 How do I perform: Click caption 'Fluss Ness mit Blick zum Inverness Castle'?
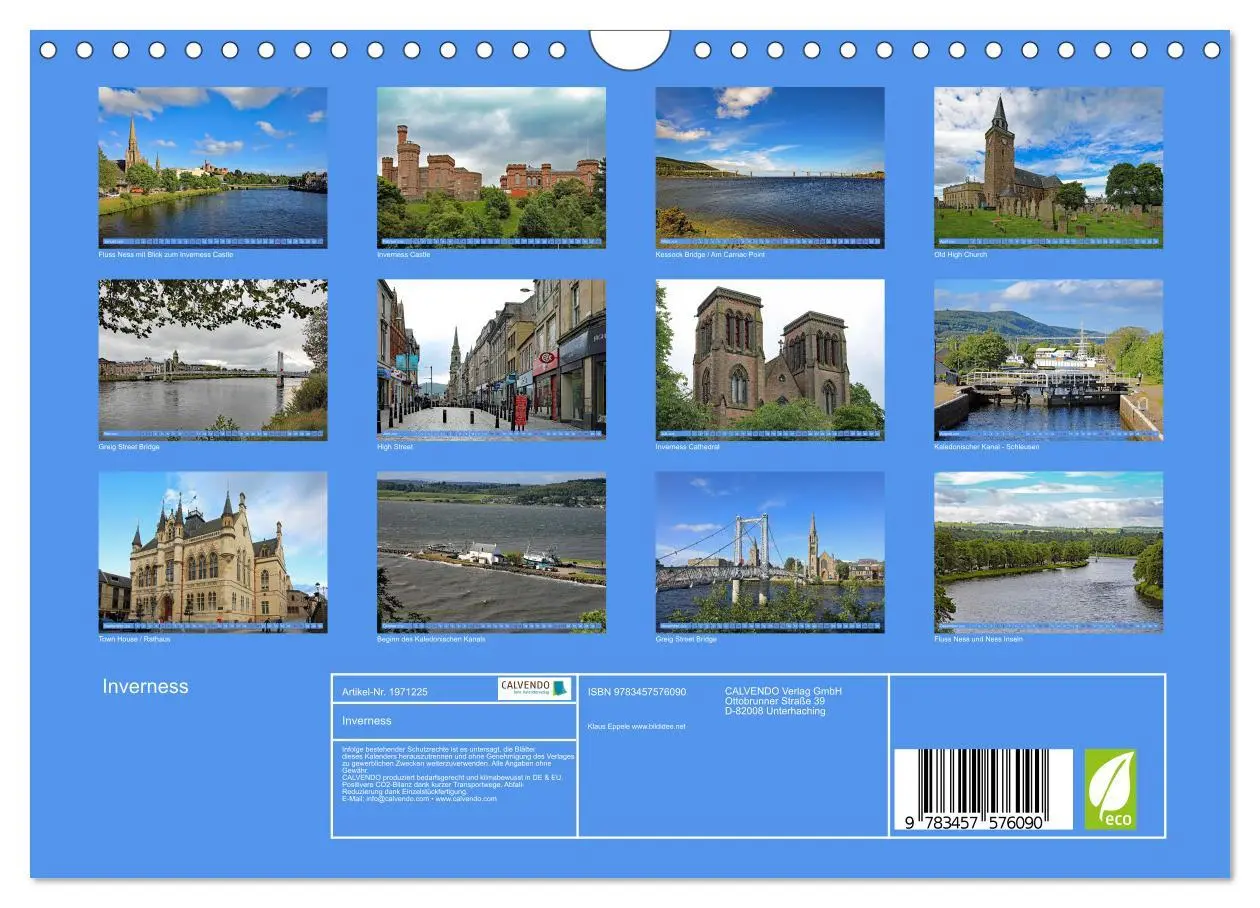click(x=166, y=255)
